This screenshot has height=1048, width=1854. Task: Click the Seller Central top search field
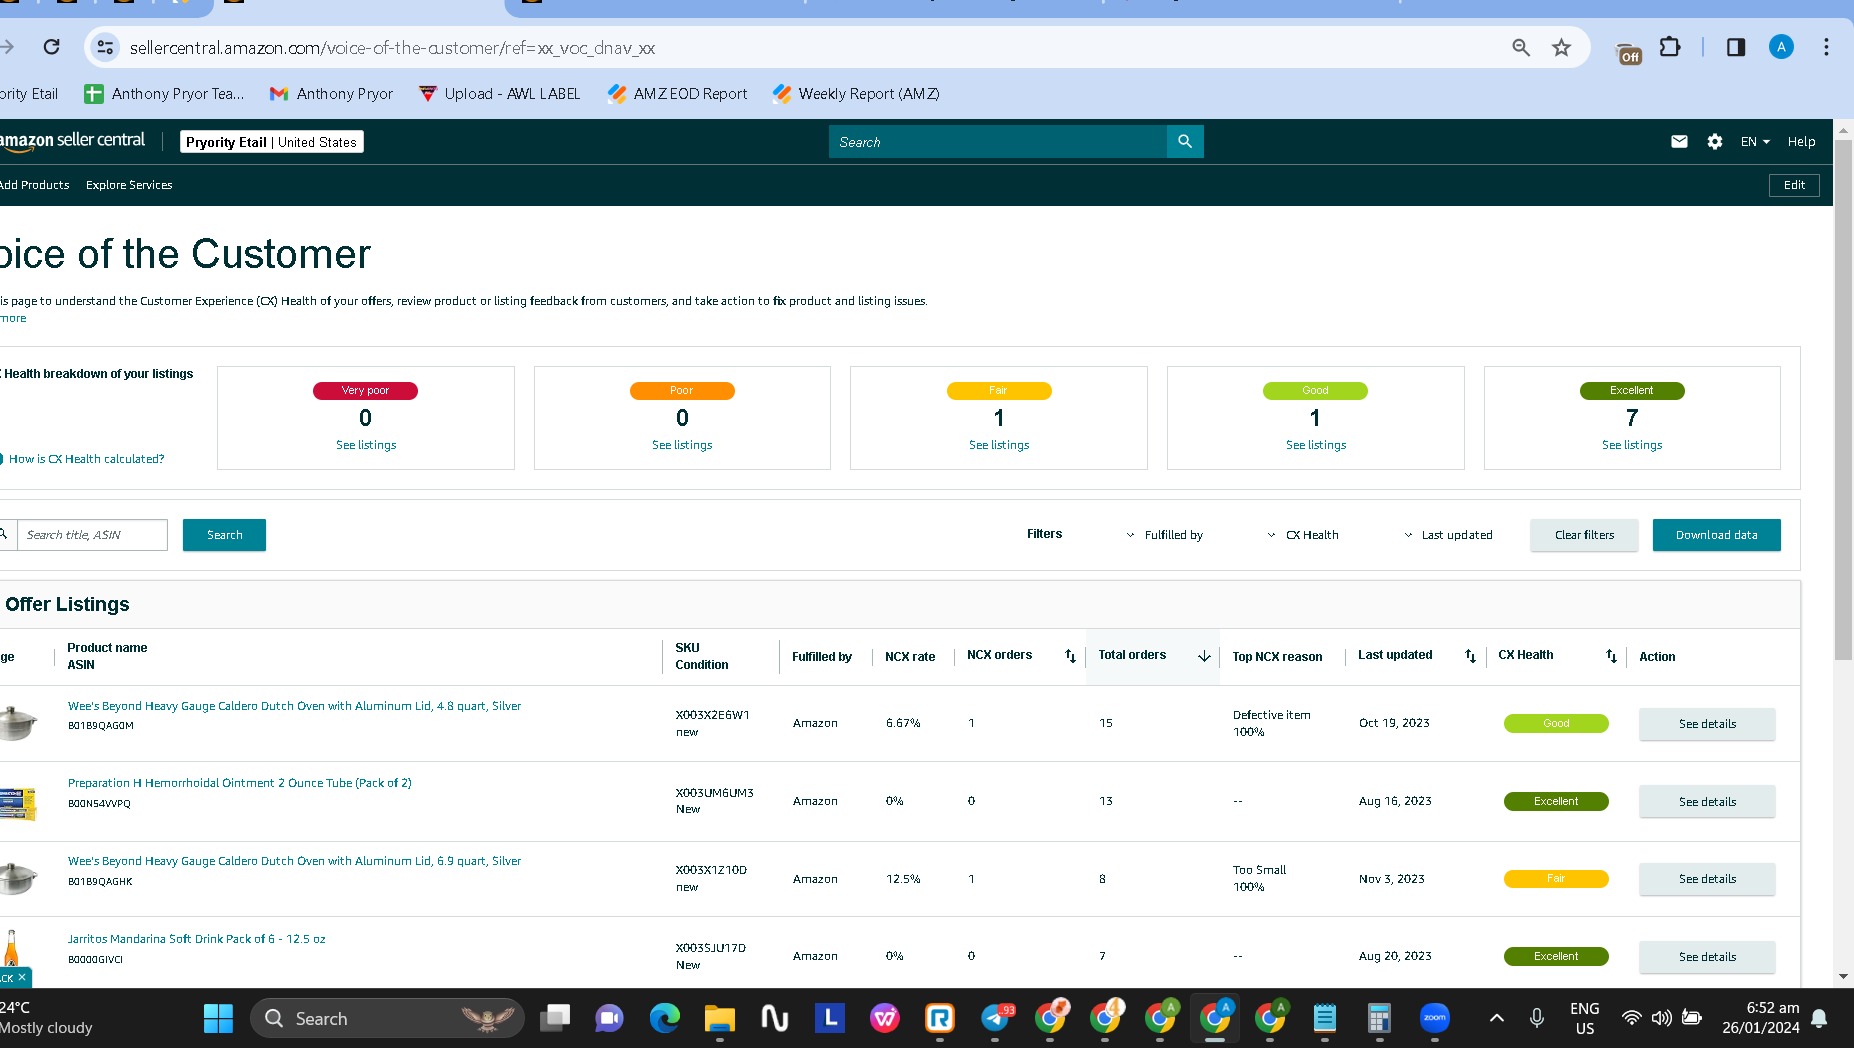pyautogui.click(x=997, y=142)
